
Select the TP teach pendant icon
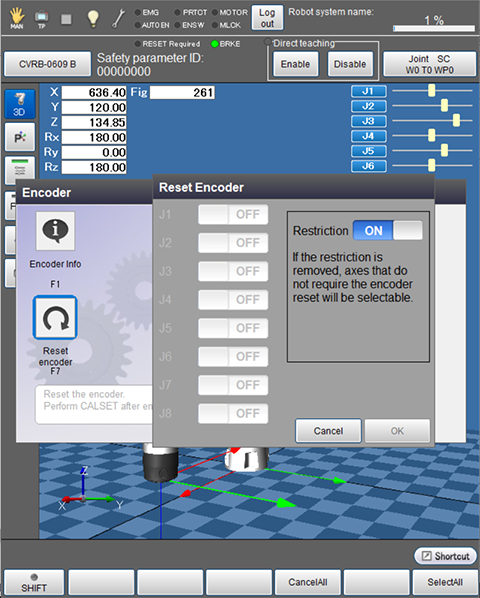(x=42, y=19)
